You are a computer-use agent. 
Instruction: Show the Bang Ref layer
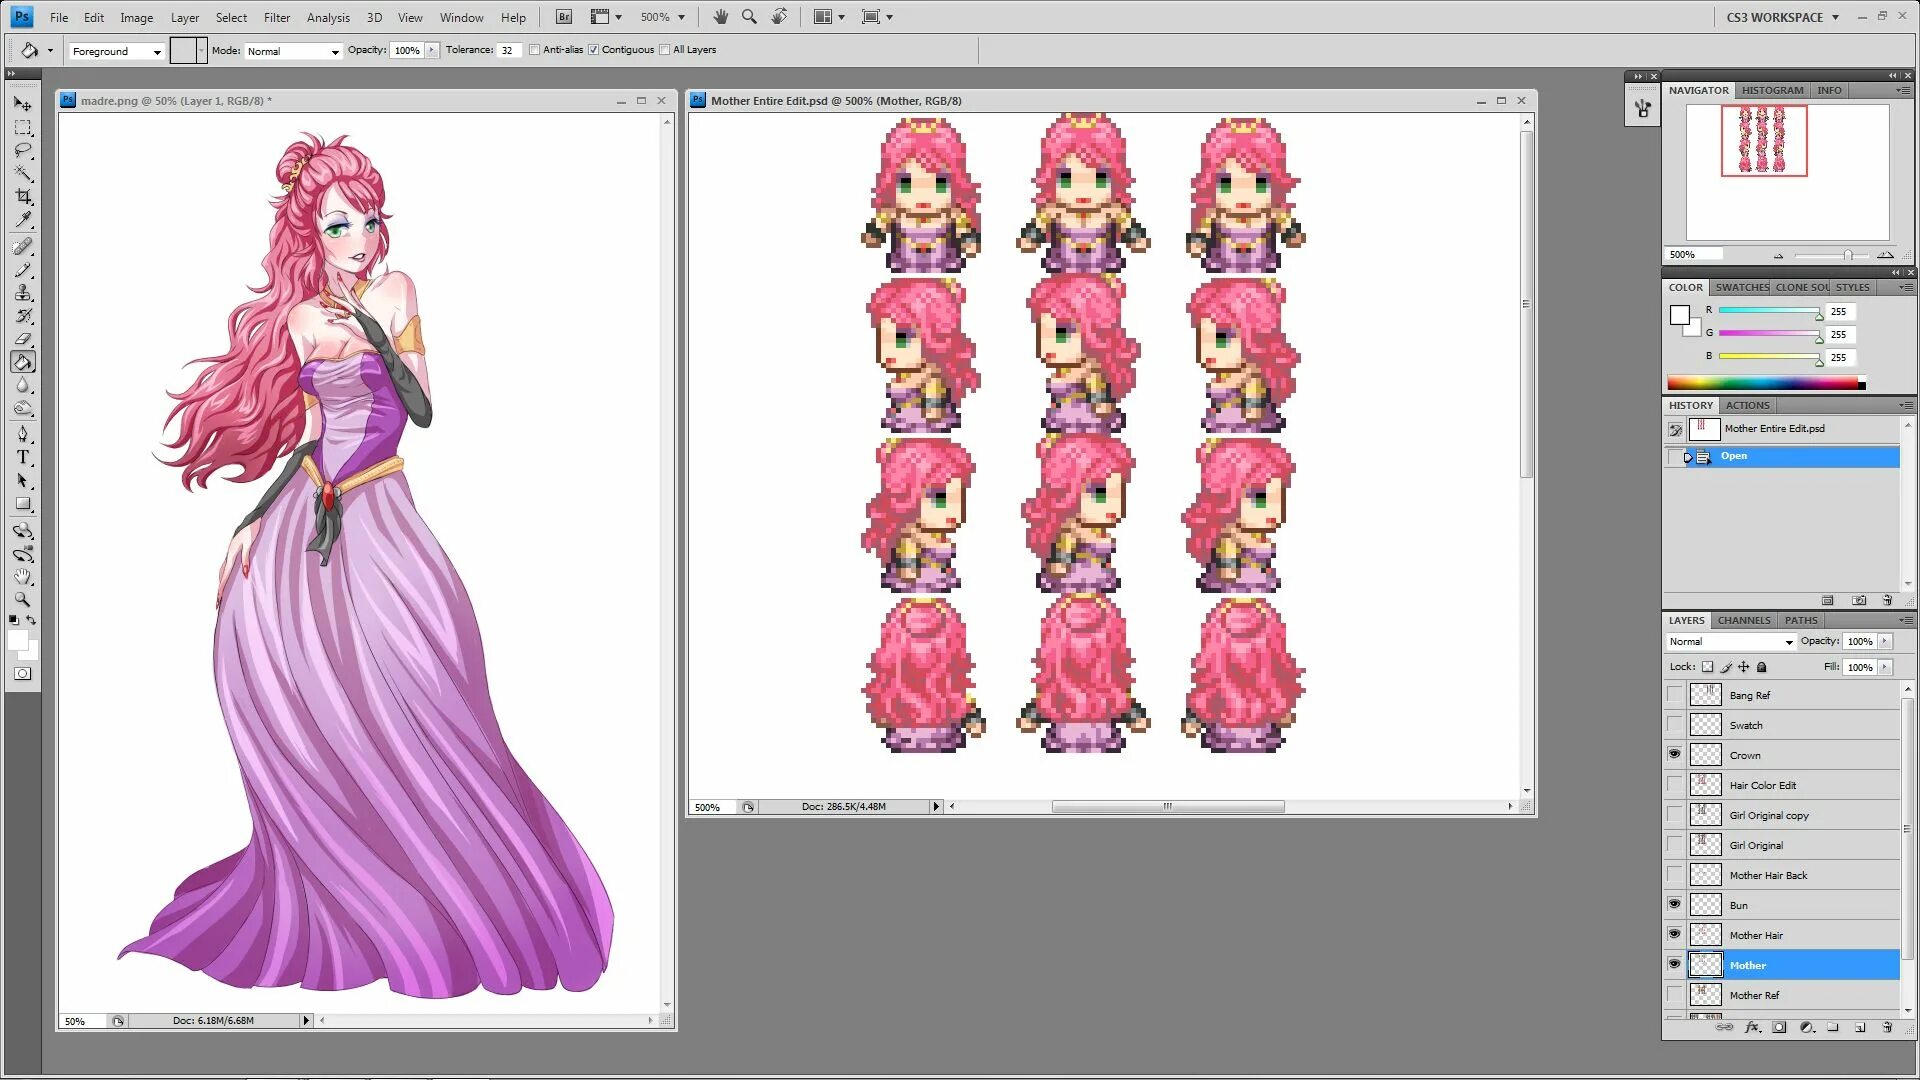tap(1674, 695)
